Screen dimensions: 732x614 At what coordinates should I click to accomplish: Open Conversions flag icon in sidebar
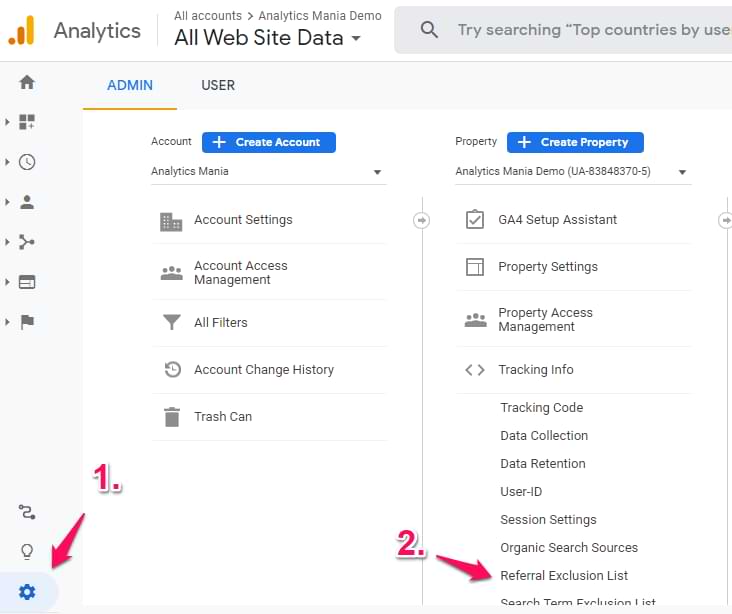(x=27, y=322)
